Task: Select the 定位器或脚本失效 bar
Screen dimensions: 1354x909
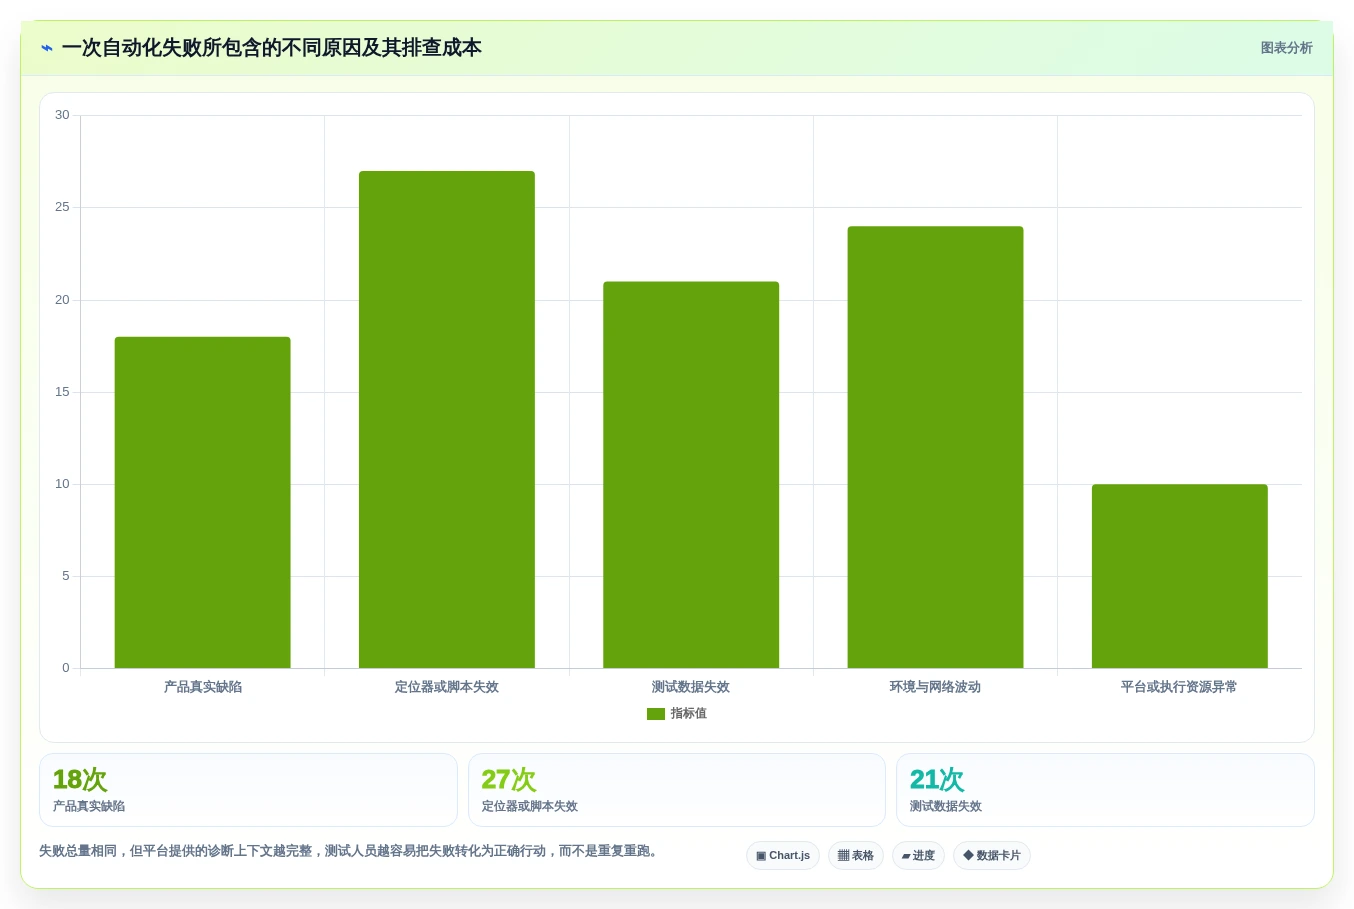Action: click(447, 420)
